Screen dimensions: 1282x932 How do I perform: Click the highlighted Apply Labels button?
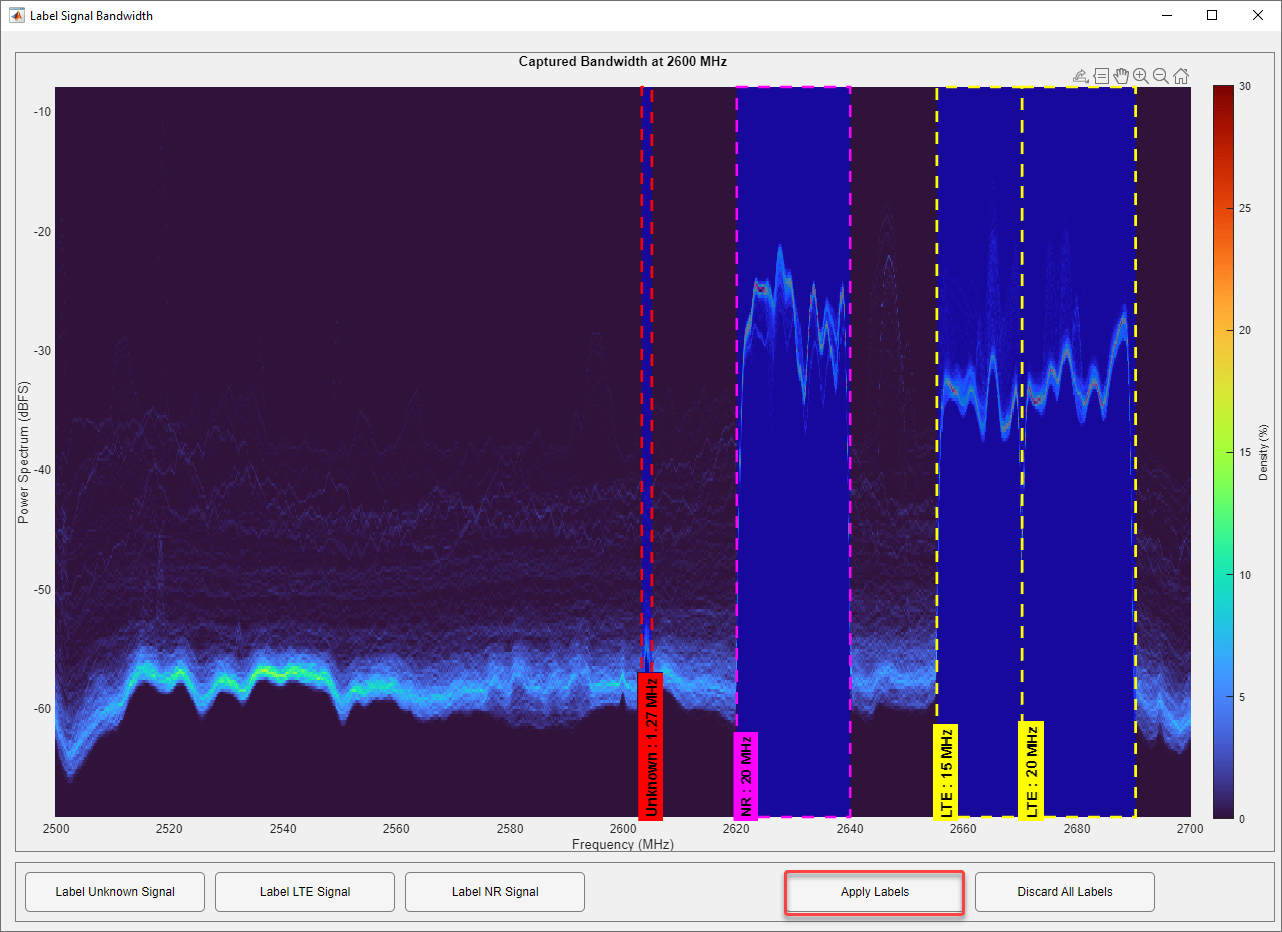click(x=873, y=891)
